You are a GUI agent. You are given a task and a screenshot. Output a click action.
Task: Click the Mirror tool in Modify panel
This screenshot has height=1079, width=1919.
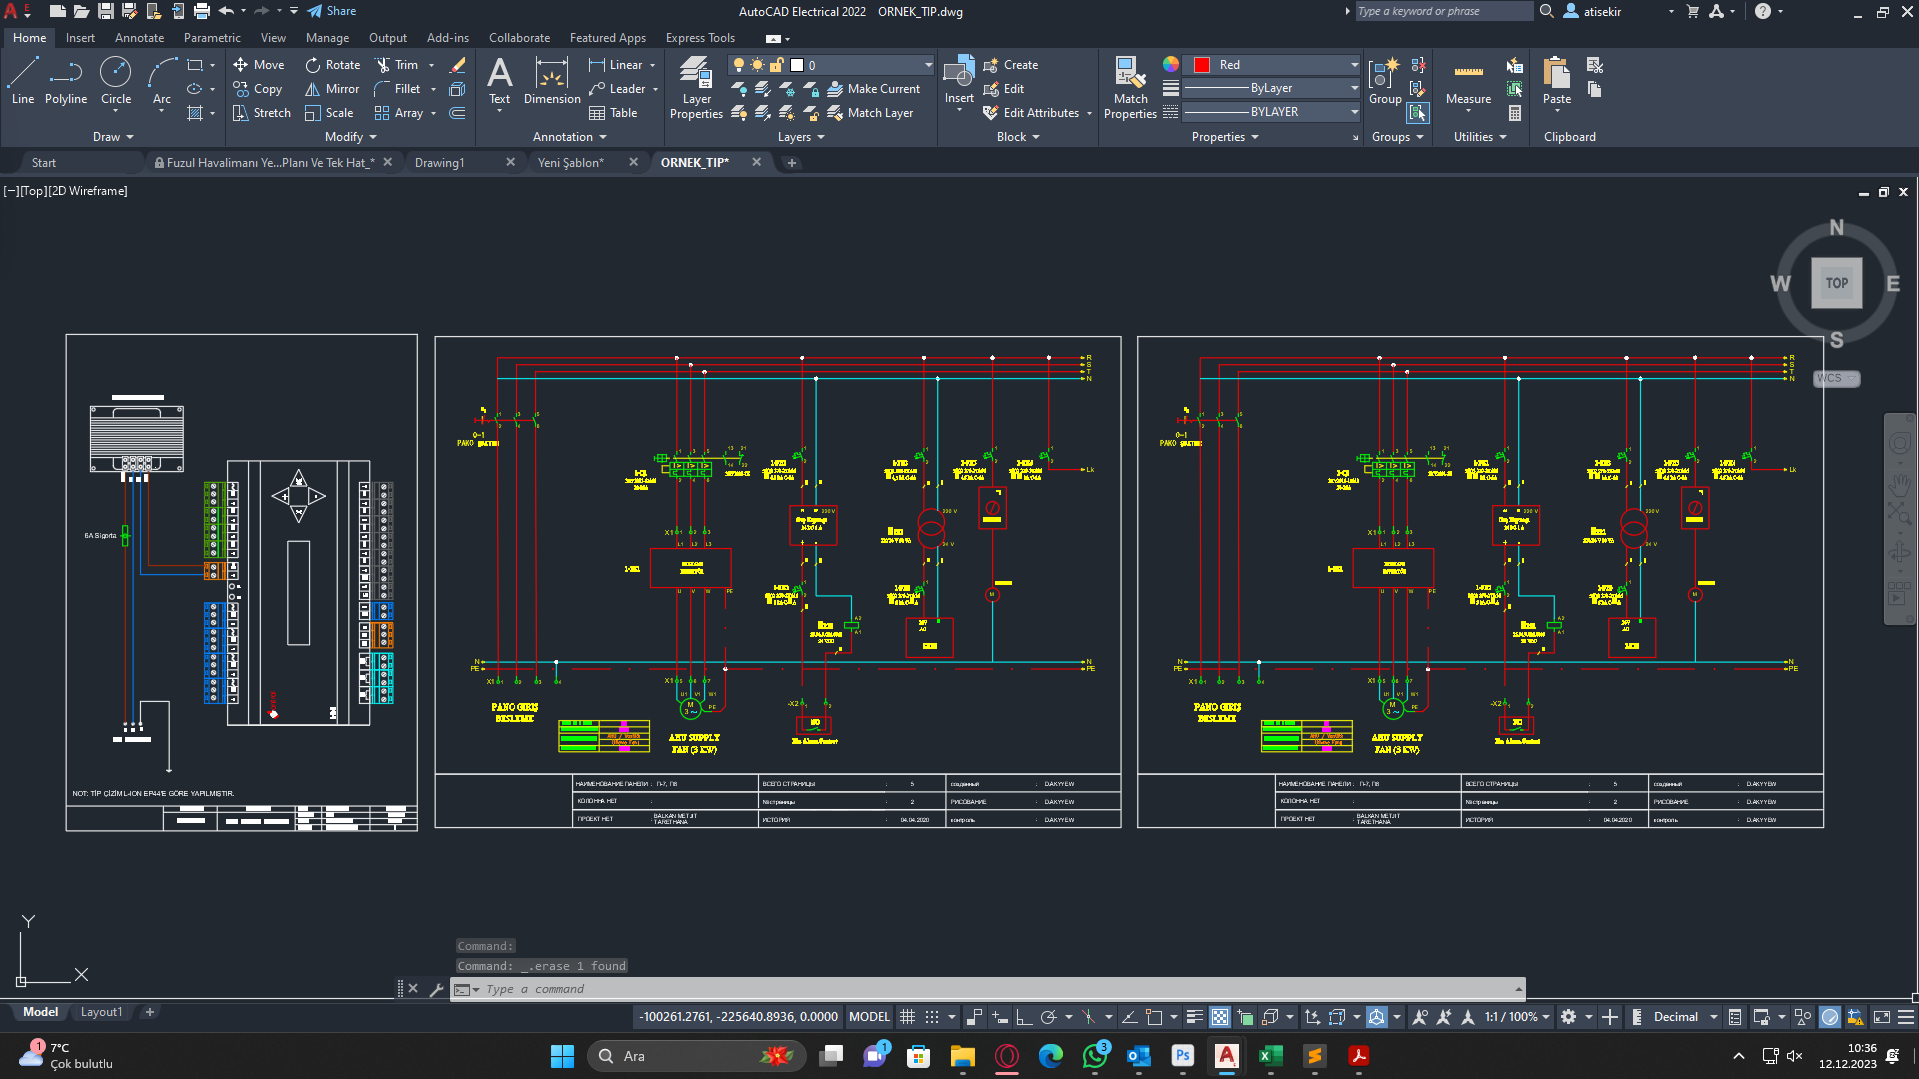tap(332, 89)
